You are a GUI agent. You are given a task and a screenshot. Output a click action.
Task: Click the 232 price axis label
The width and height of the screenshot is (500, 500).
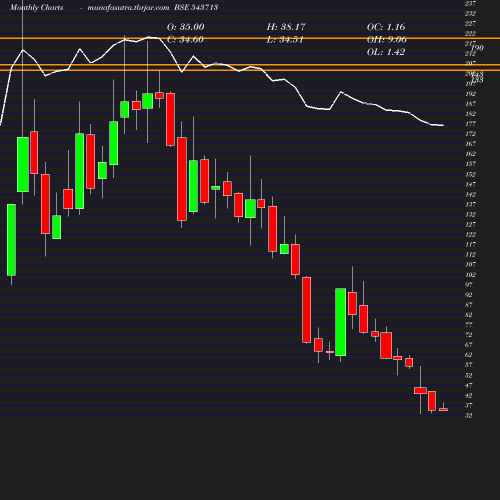(470, 14)
